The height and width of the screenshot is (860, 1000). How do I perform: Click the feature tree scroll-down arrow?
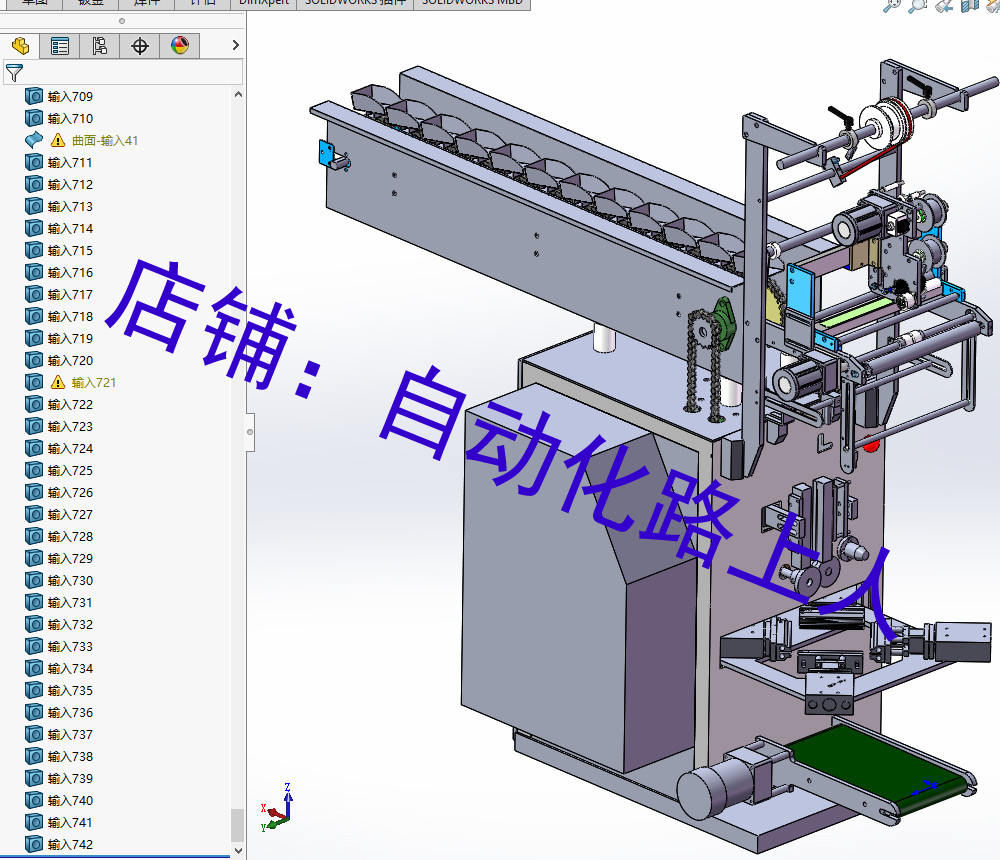coord(238,850)
